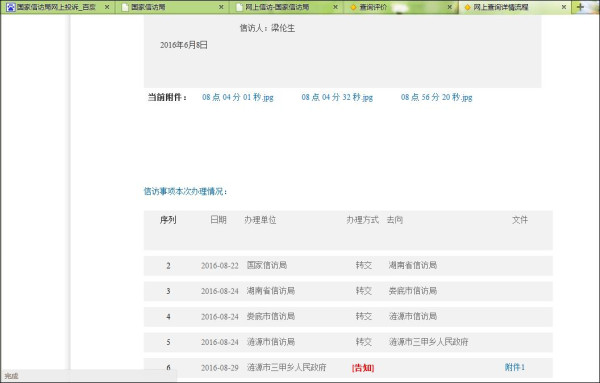The image size is (600, 383).
Task: Select the 网上查询详情流程 tab
Action: tap(515, 7)
